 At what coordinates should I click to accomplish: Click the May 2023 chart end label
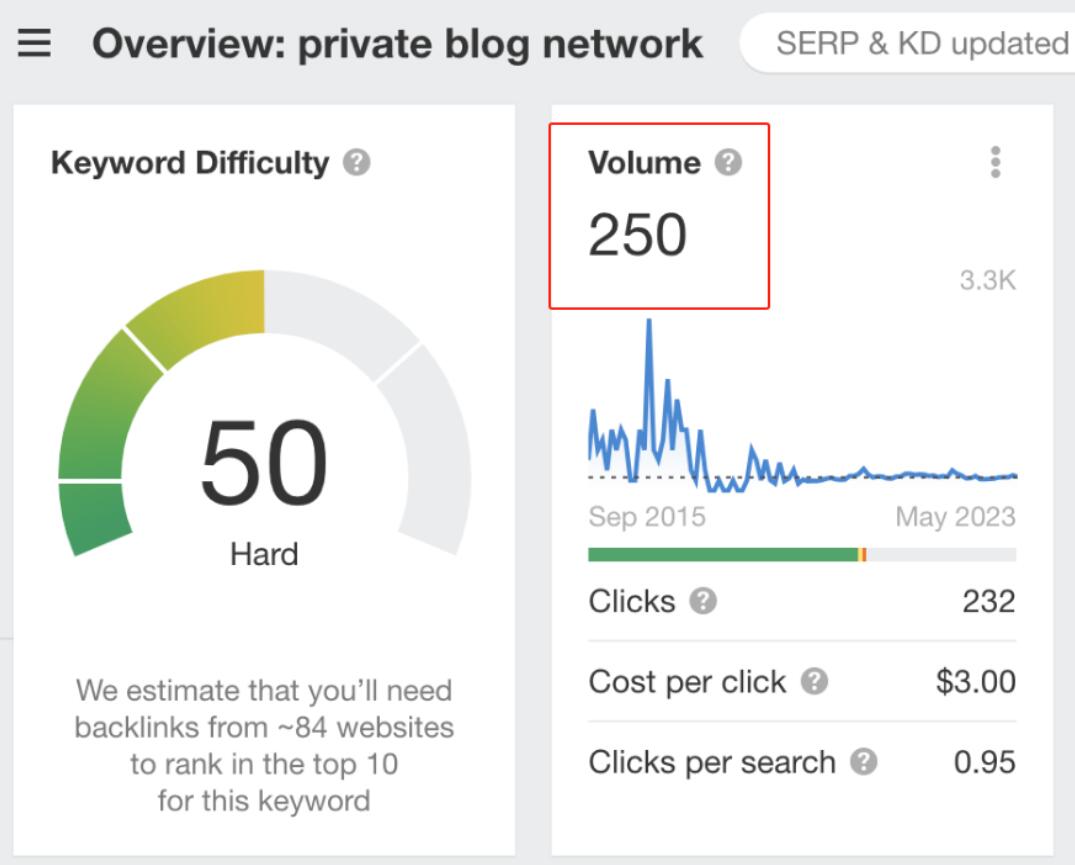[955, 516]
